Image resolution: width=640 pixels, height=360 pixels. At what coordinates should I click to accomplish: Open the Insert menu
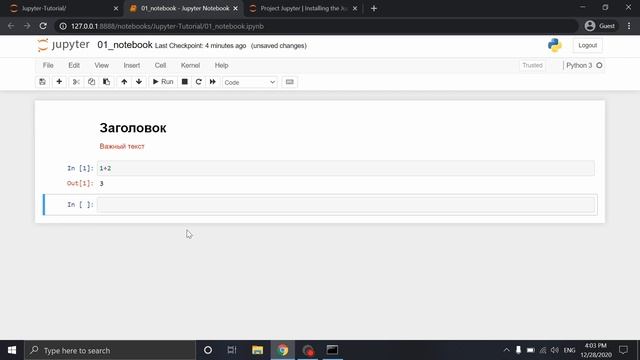[x=131, y=65]
